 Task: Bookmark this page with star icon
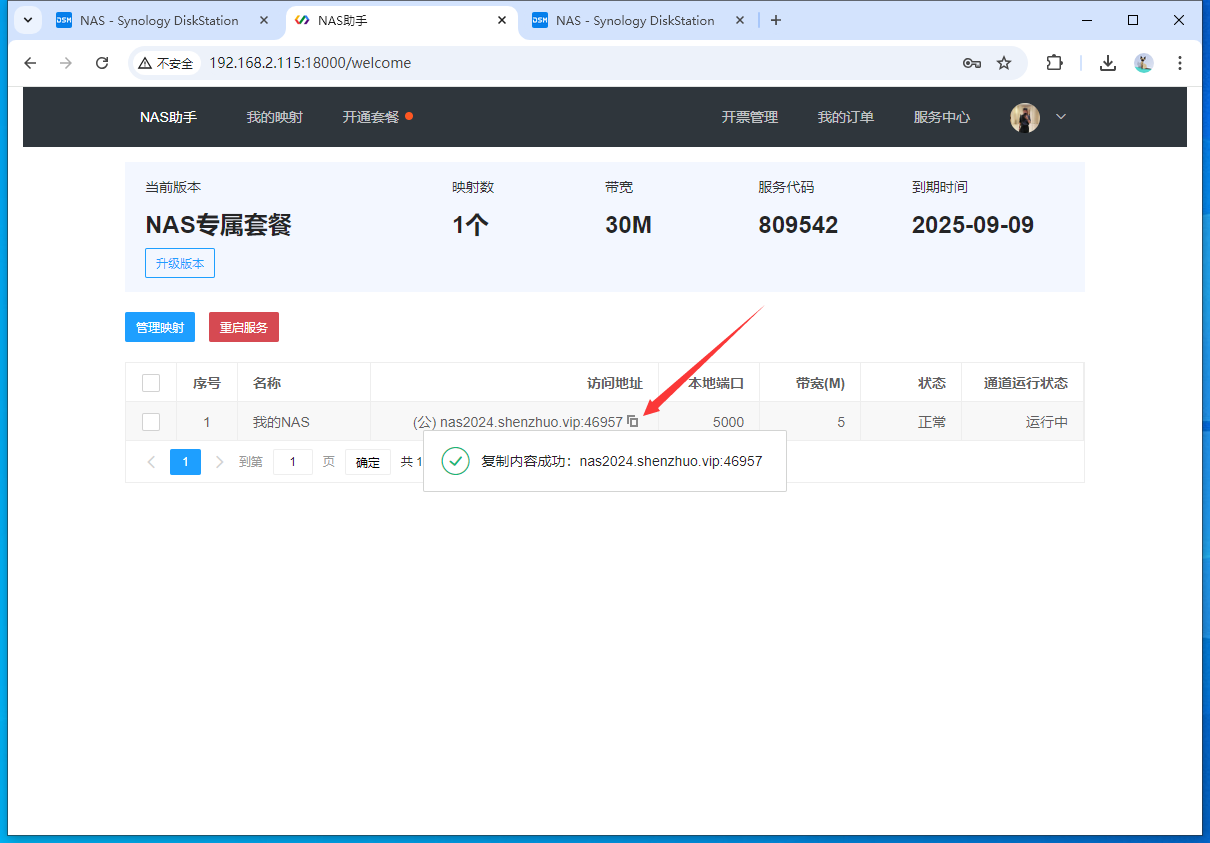pyautogui.click(x=1004, y=63)
